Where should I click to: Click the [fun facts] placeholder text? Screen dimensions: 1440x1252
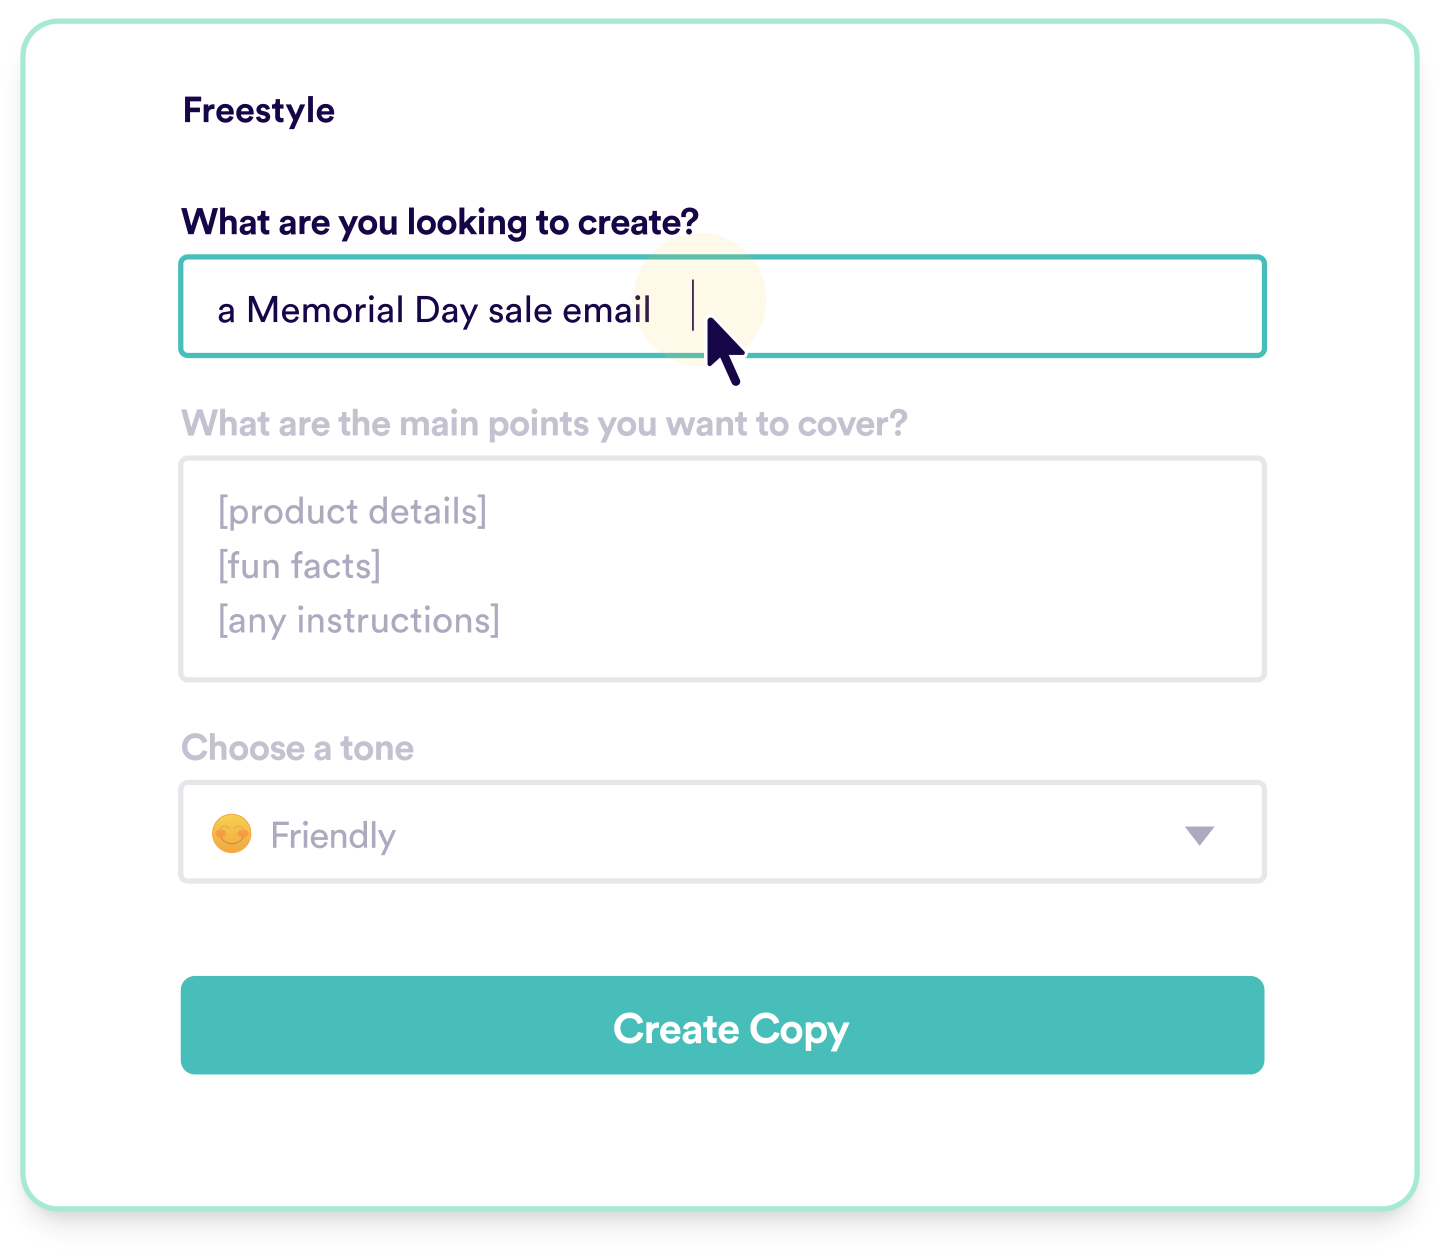coord(298,565)
